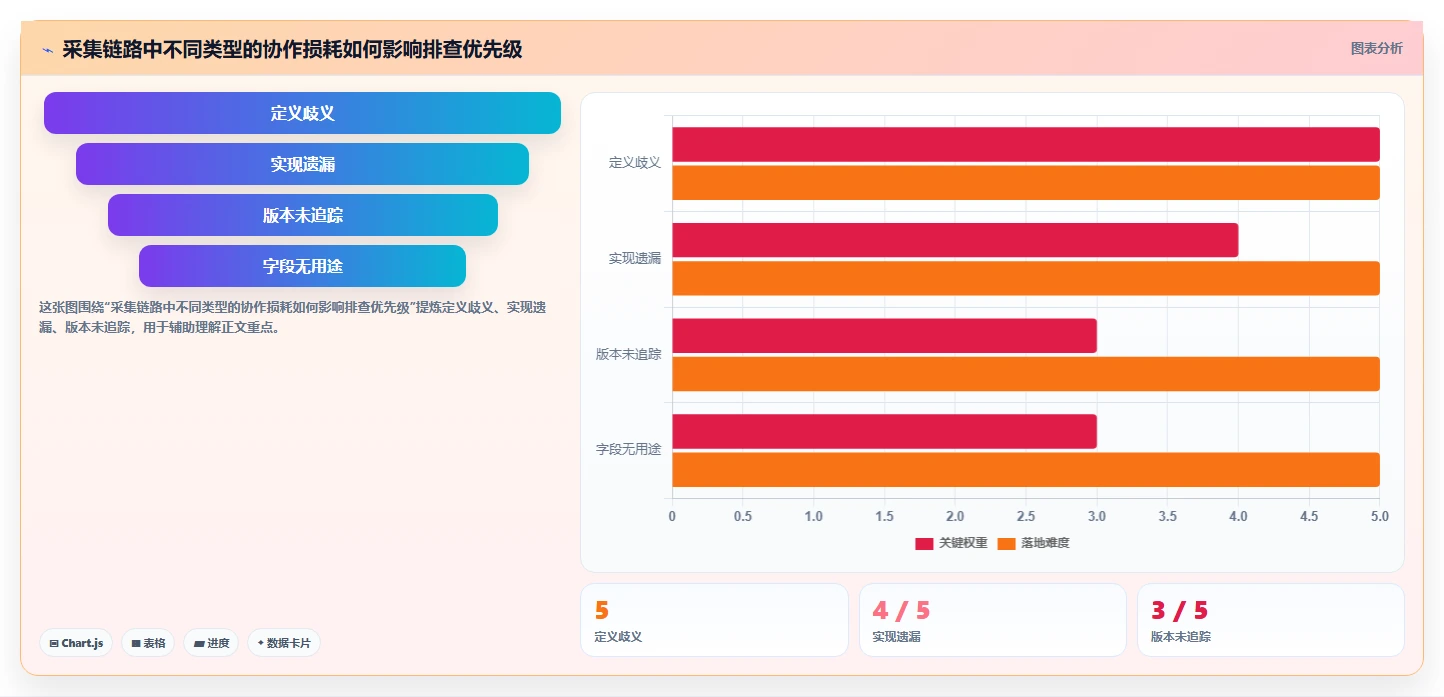Click the card title 采集链路中不同类型的协作损耗
This screenshot has width=1444, height=697.
tap(292, 49)
